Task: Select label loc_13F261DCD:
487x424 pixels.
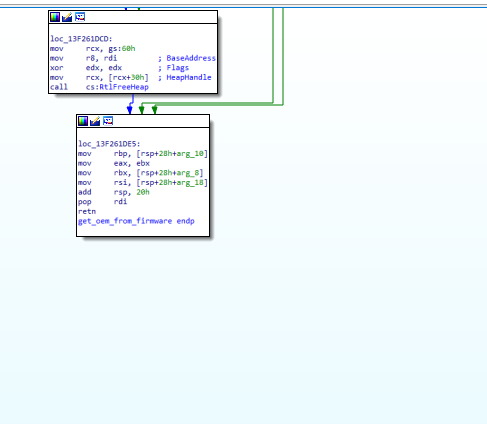Action: (81, 39)
